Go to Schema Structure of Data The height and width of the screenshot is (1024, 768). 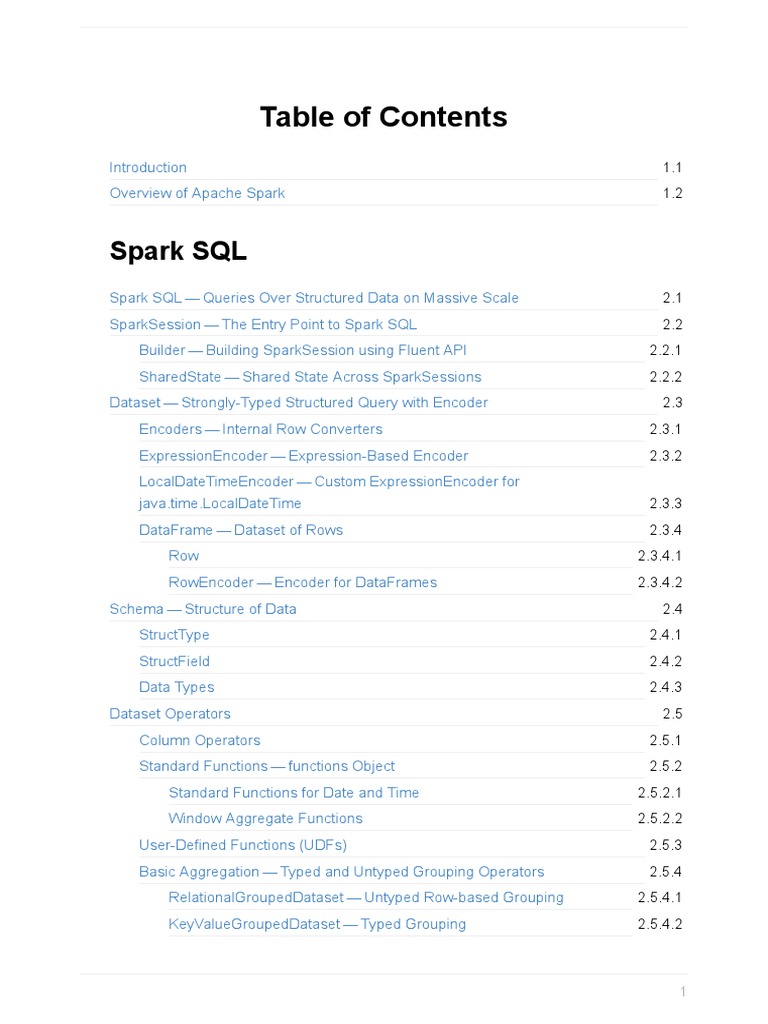coord(203,609)
